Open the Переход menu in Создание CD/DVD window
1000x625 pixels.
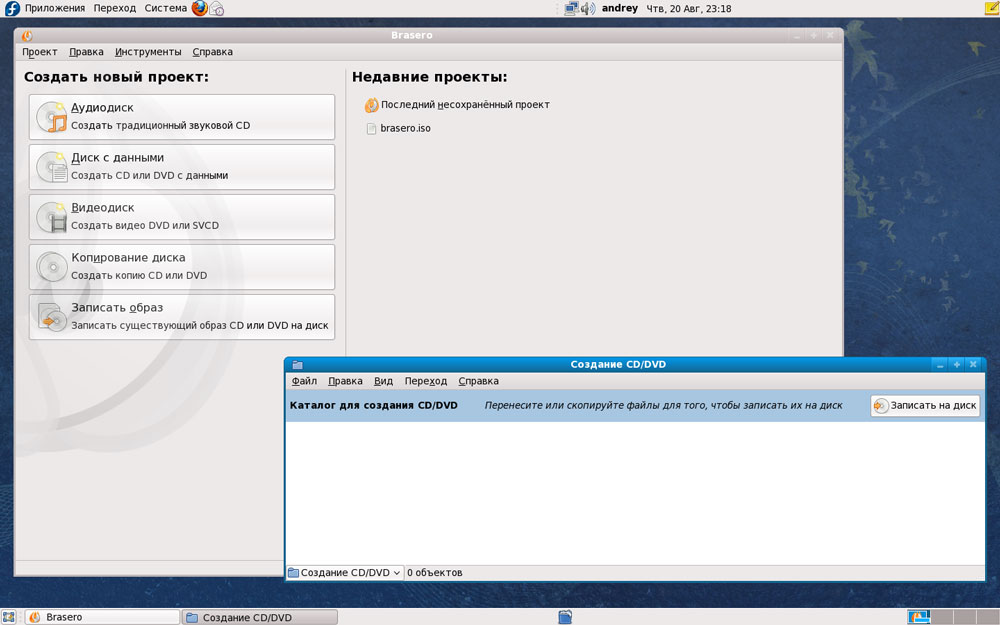425,381
